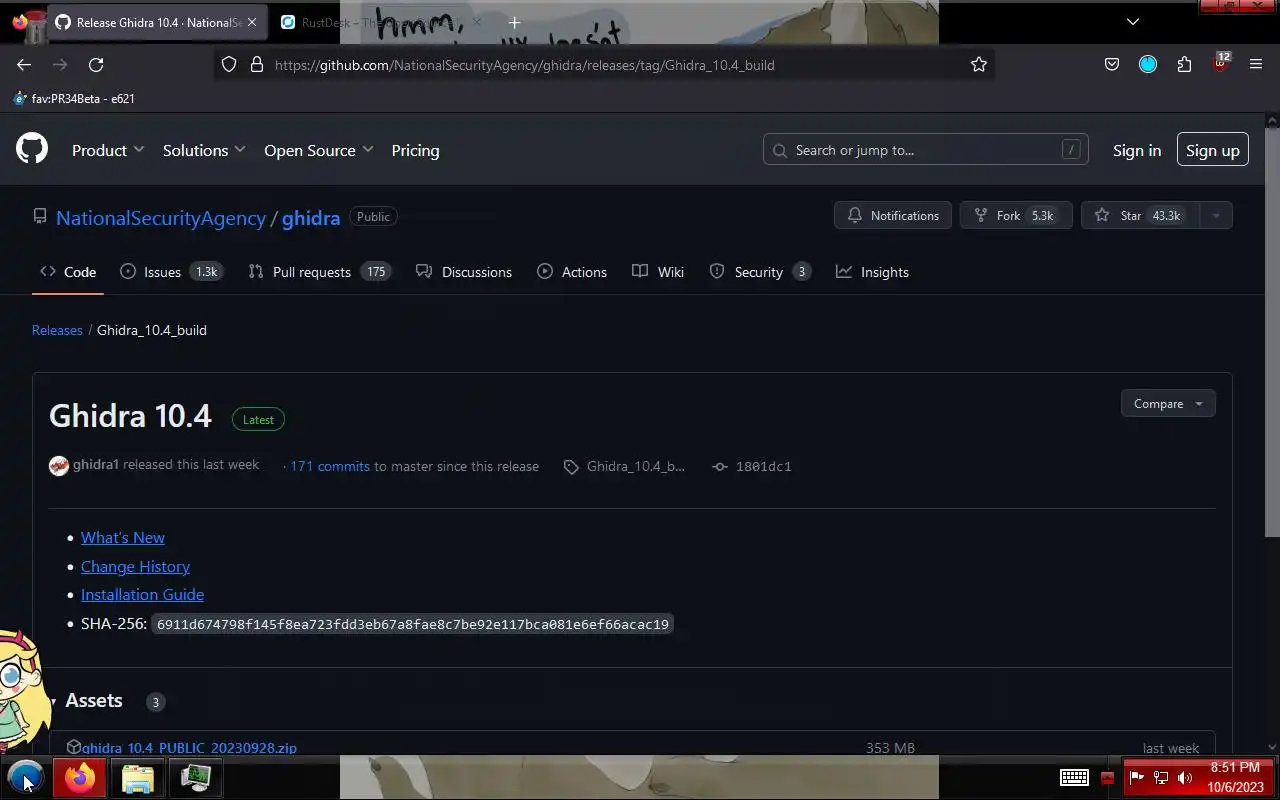
Task: List all tabs dropdown arrow
Action: pos(1133,22)
